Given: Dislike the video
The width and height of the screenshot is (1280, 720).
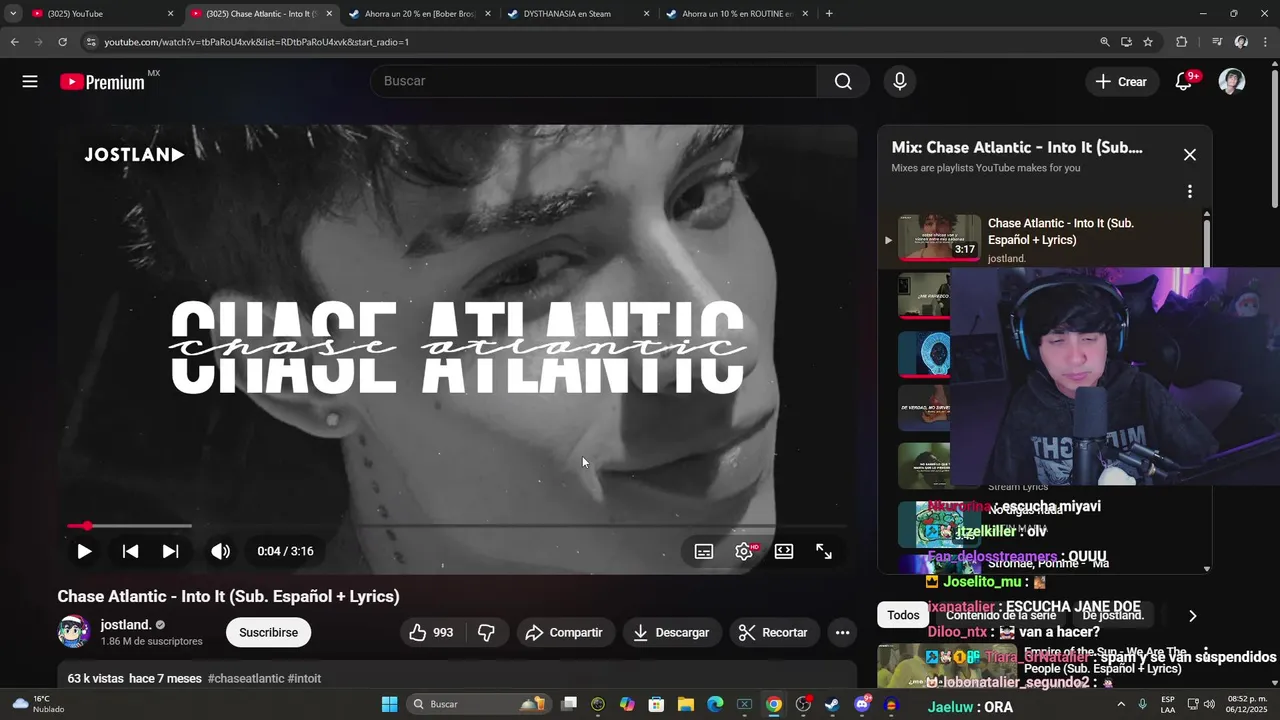Looking at the screenshot, I should tap(486, 632).
